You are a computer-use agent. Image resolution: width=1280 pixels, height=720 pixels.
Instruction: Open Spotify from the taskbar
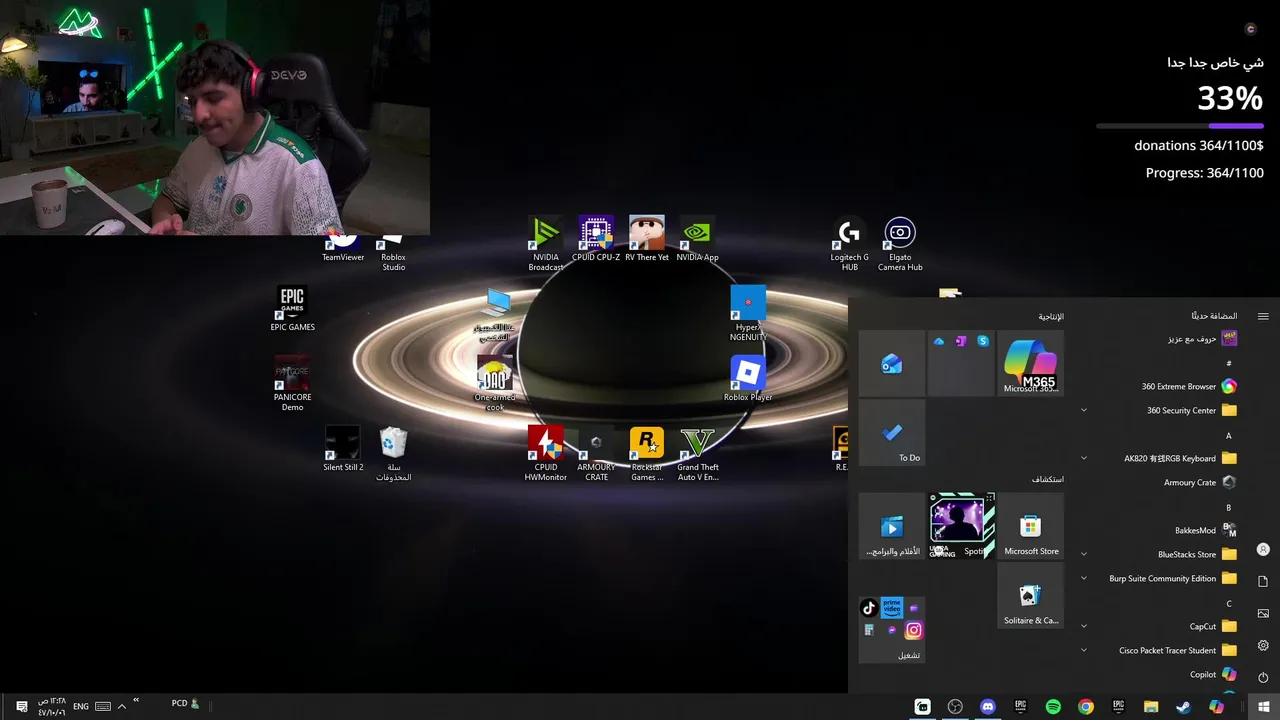pos(1053,707)
